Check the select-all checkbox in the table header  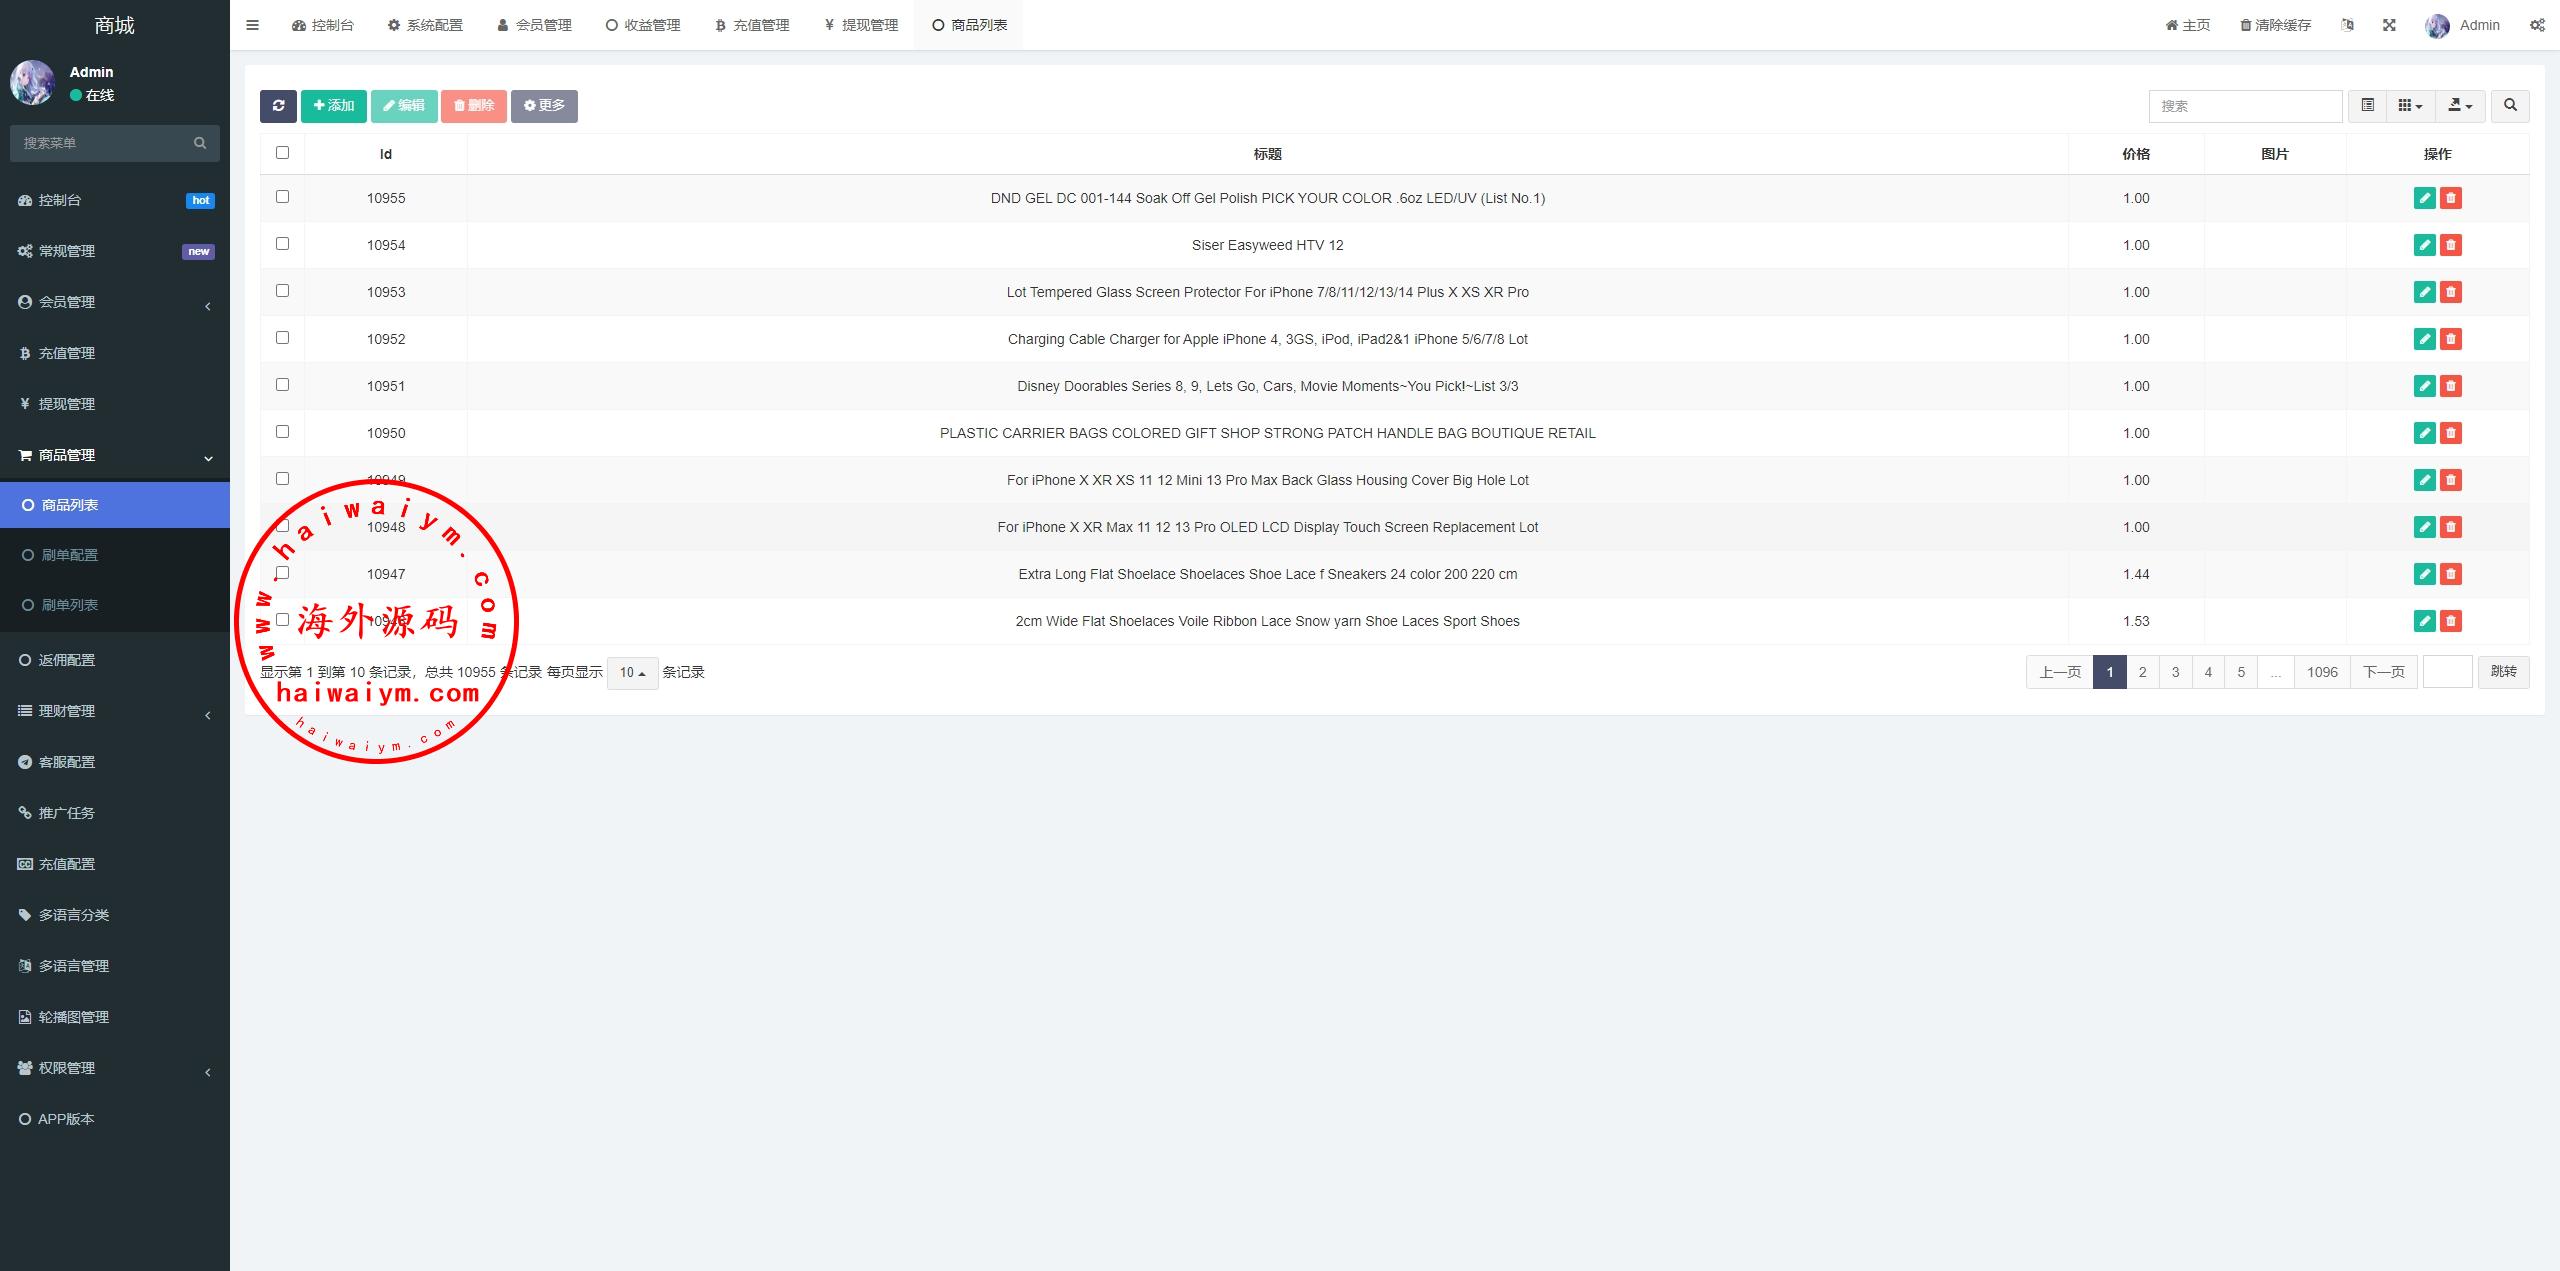pyautogui.click(x=282, y=153)
